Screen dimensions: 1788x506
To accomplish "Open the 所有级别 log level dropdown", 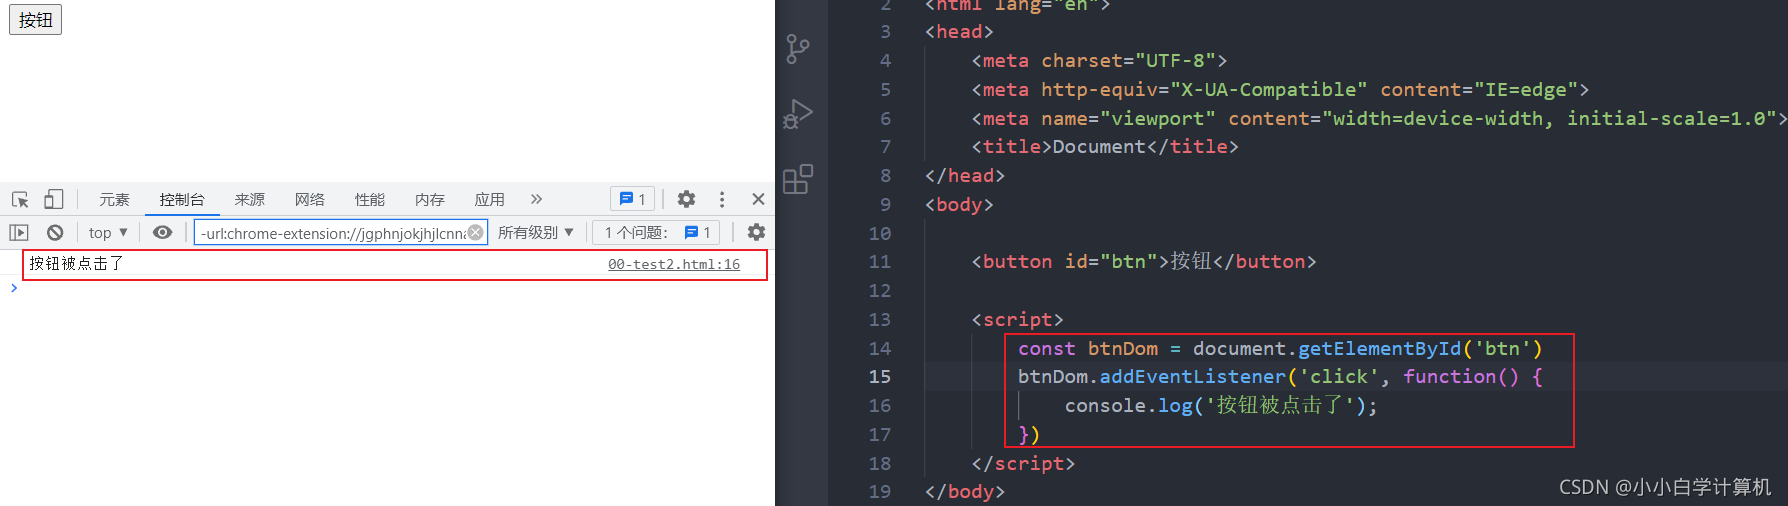I will (536, 232).
